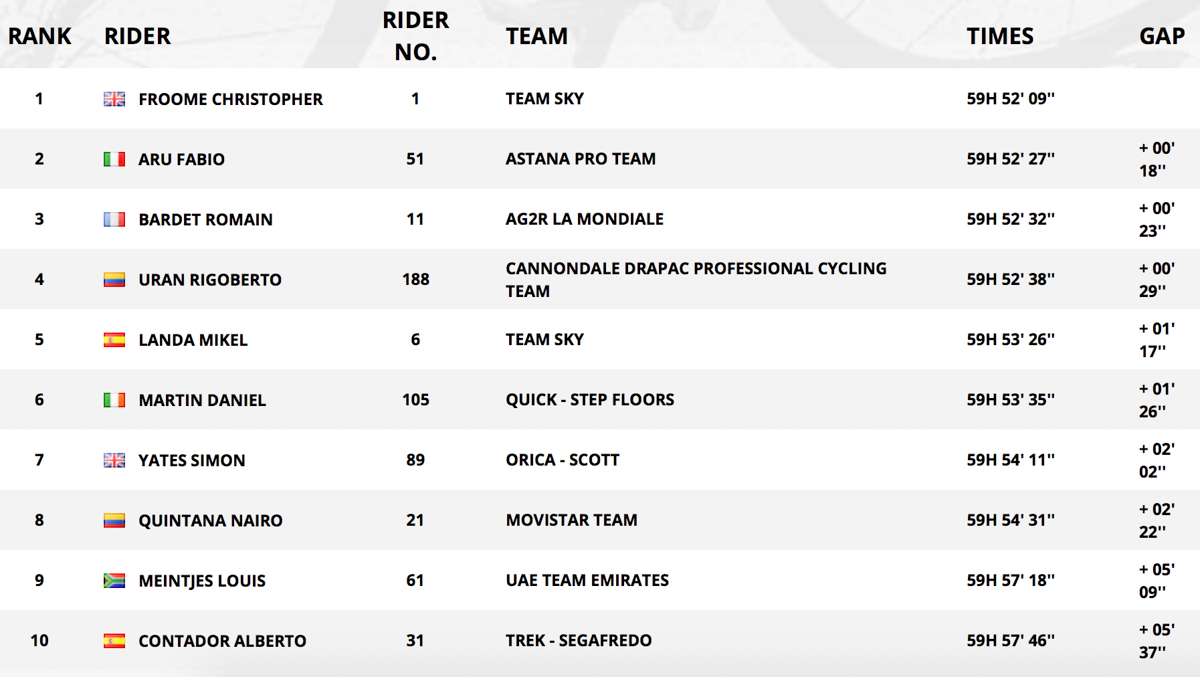
Task: Click the French flag beside Bardet Romain
Action: coord(115,219)
